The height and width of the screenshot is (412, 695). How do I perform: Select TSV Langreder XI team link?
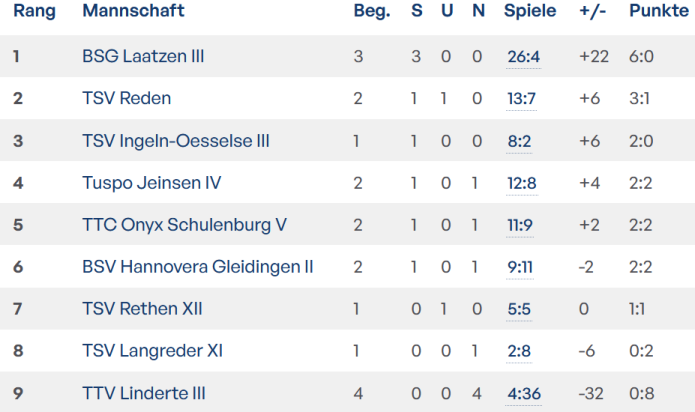coord(152,351)
